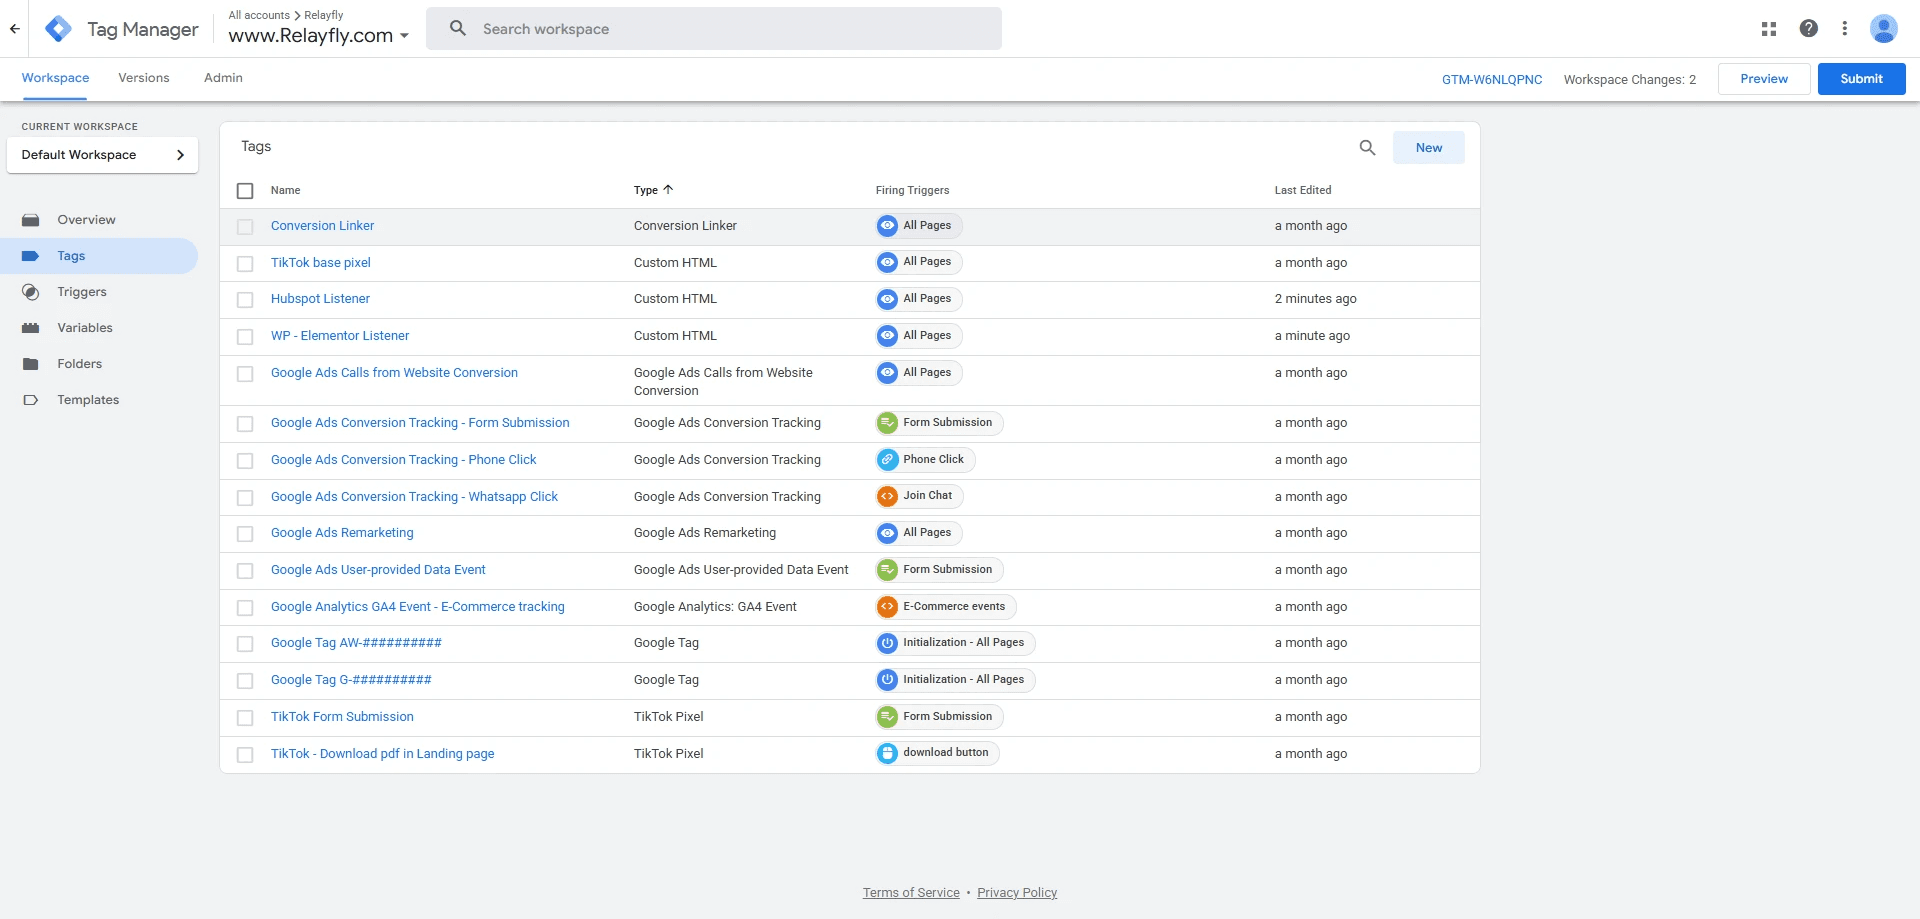The height and width of the screenshot is (919, 1920).
Task: Click the Phone Click trigger icon
Action: click(887, 460)
